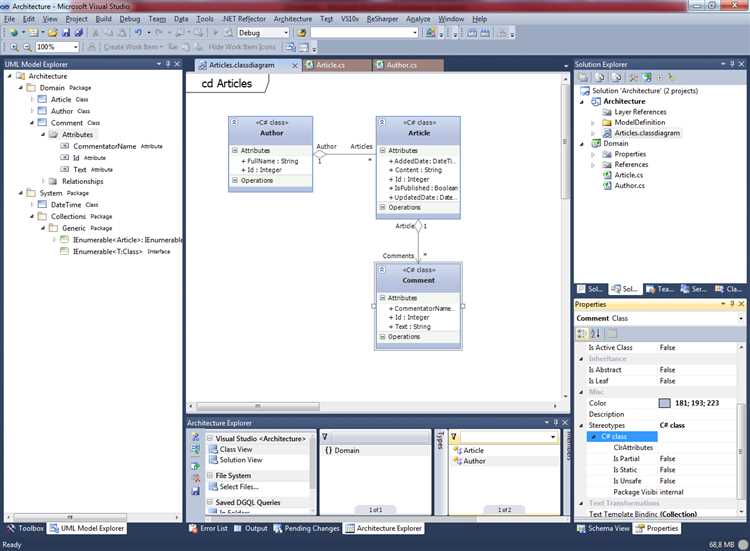The image size is (750, 551).
Task: Collapse Attributes section of Author class shape
Action: [x=235, y=150]
